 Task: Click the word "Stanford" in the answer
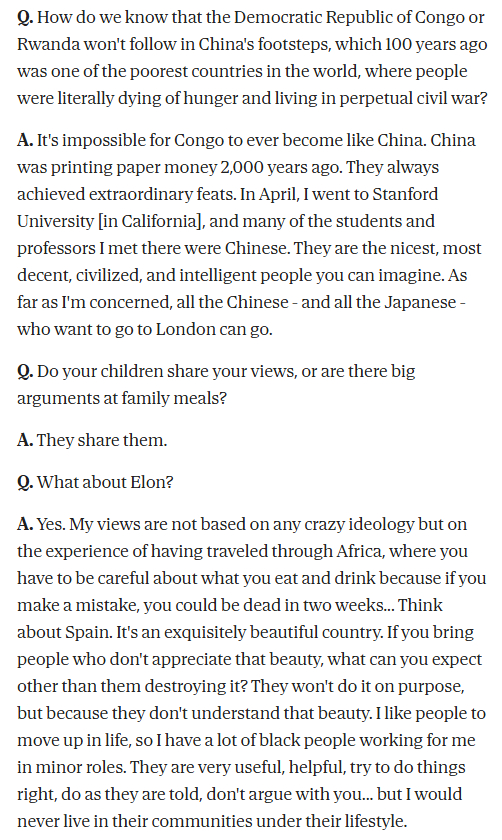(405, 194)
